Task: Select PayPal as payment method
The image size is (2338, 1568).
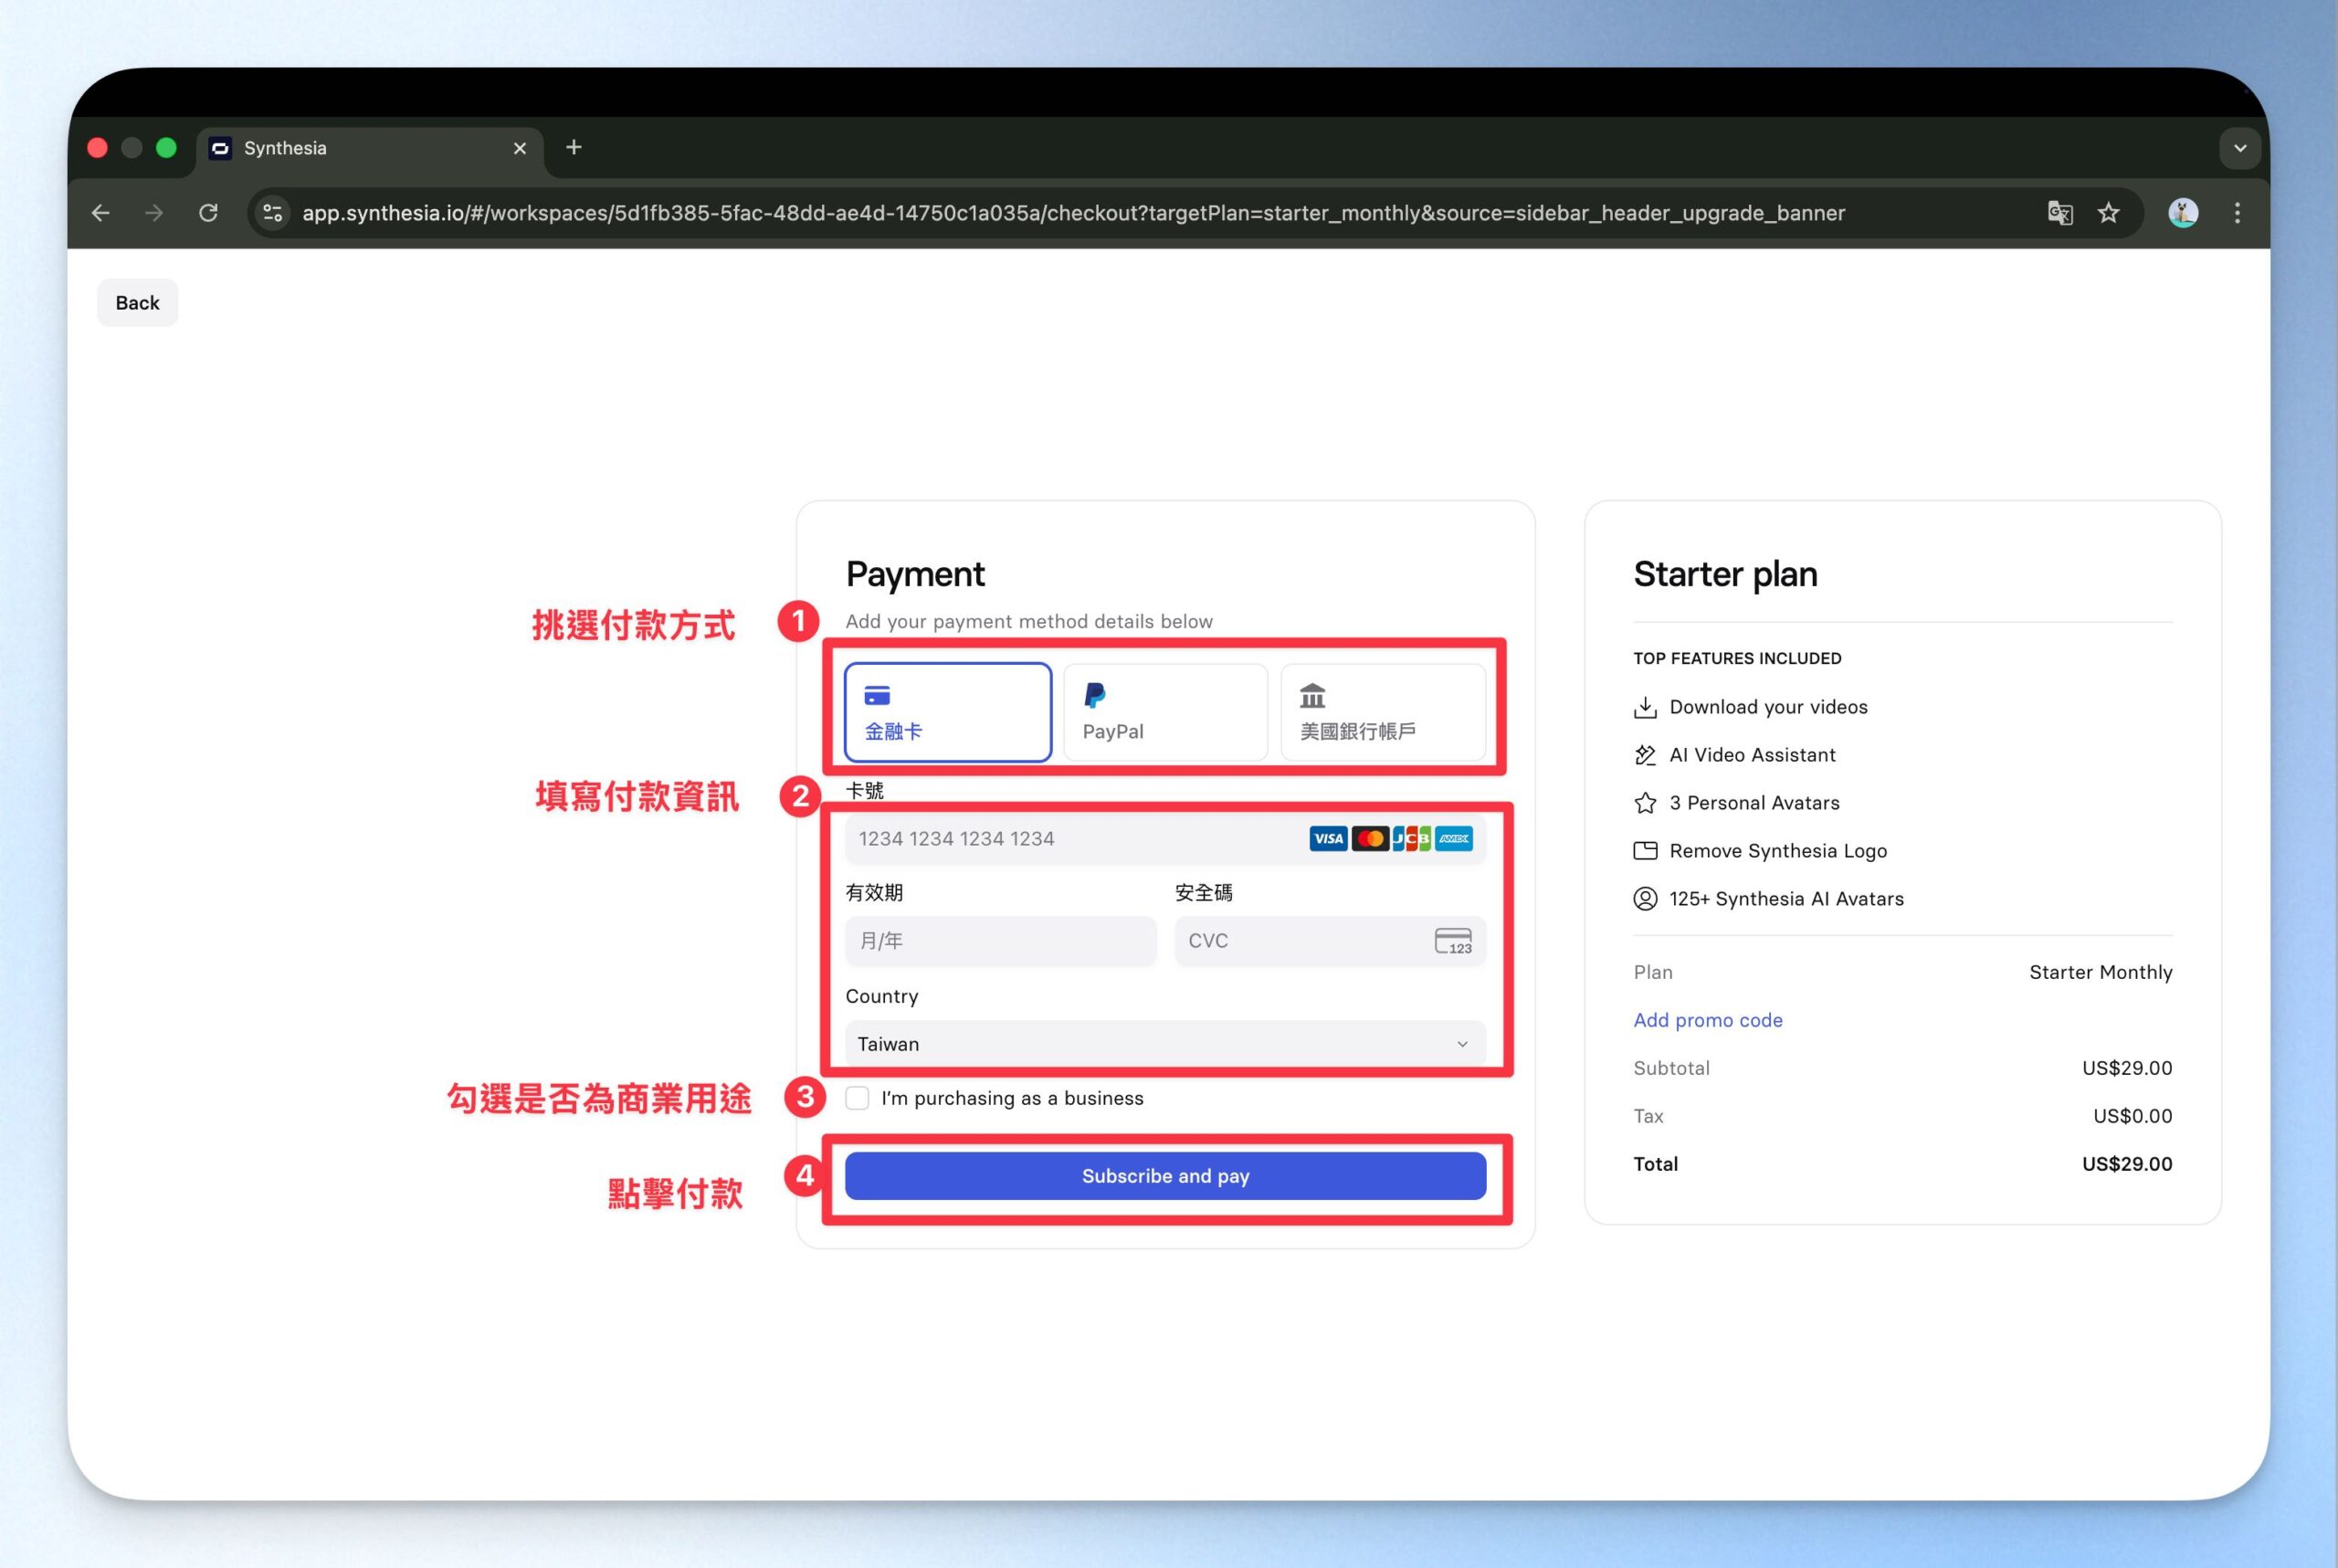Action: pyautogui.click(x=1165, y=712)
